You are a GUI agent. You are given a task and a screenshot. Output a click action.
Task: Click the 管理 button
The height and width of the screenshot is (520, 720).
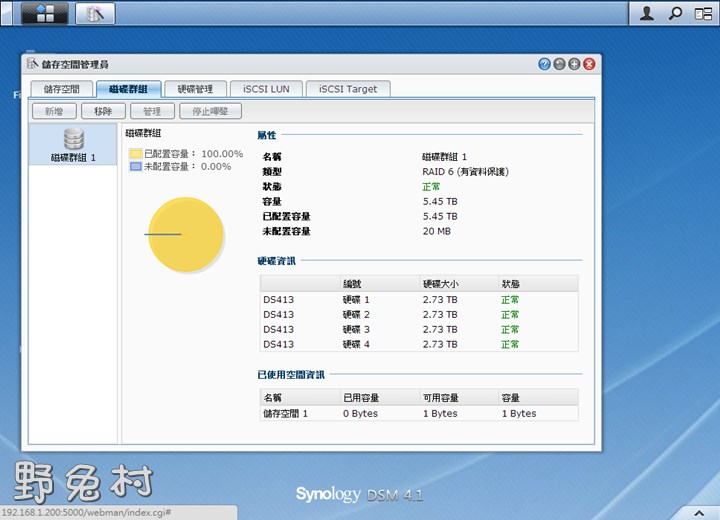tap(152, 111)
